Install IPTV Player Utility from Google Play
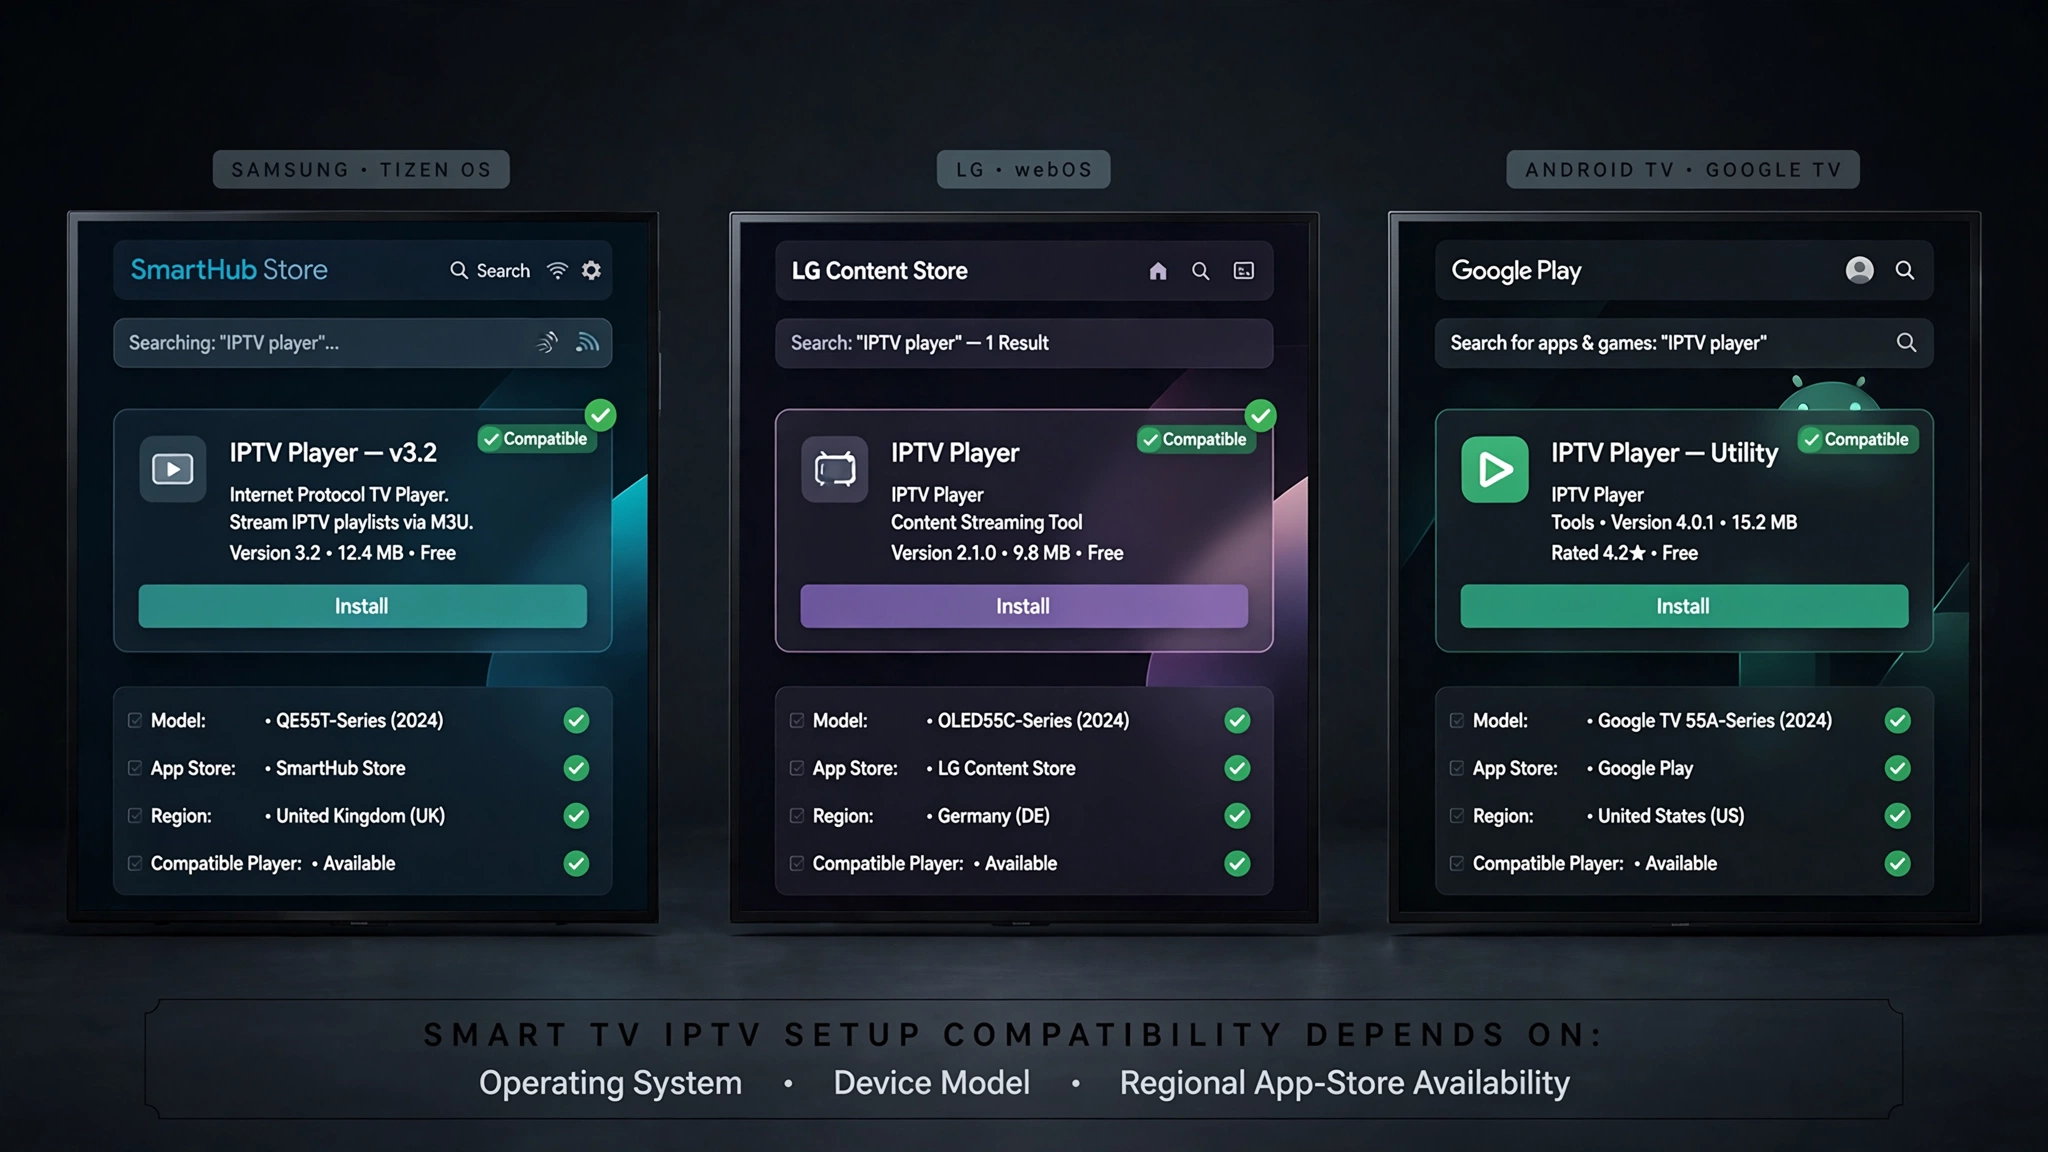The width and height of the screenshot is (2048, 1152). (1684, 606)
